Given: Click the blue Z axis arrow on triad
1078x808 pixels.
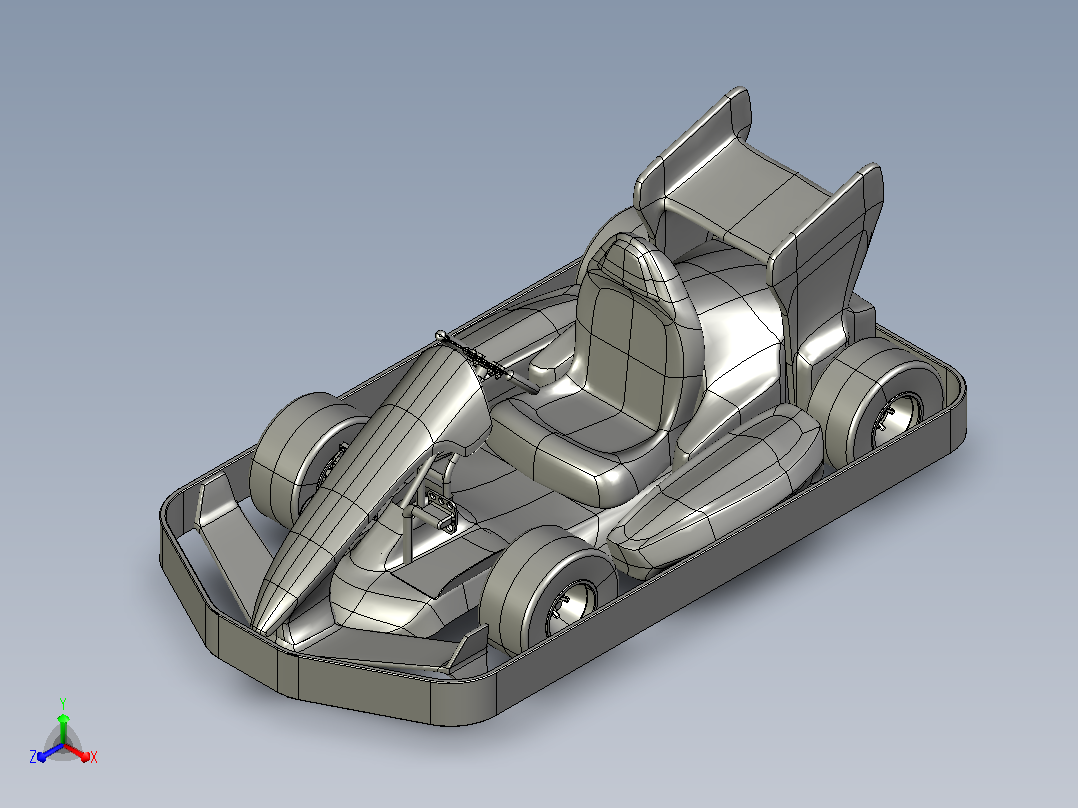Looking at the screenshot, I should [x=50, y=753].
